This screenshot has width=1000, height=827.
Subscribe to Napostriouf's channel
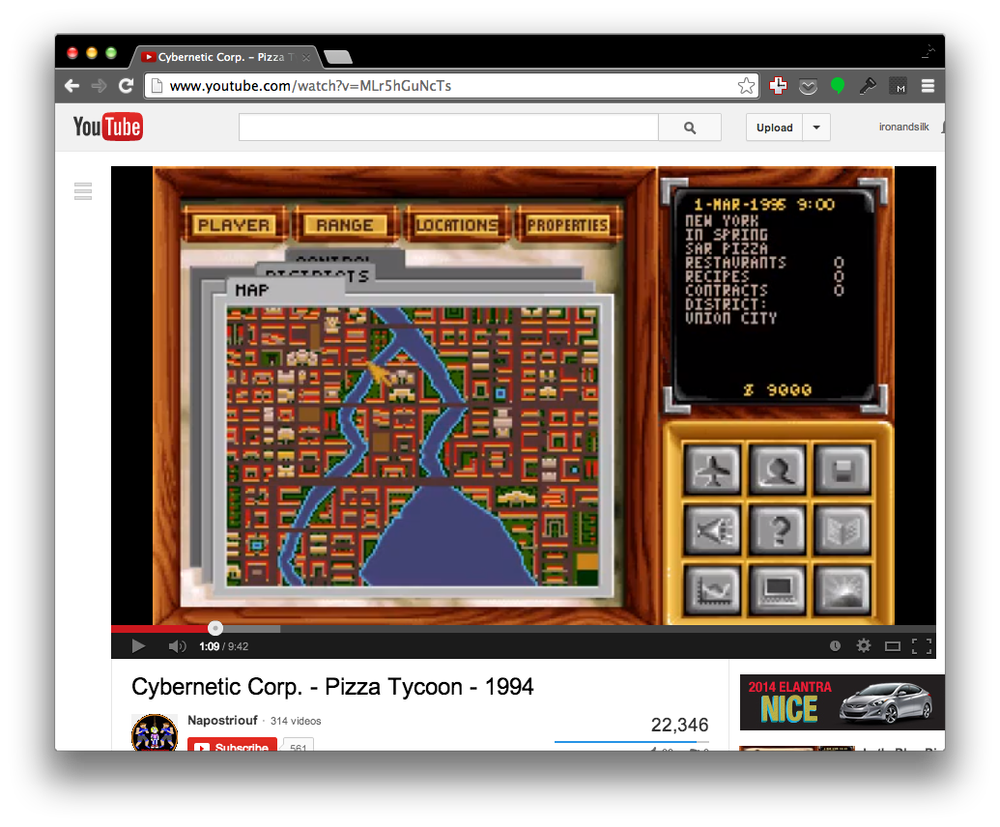click(x=231, y=746)
